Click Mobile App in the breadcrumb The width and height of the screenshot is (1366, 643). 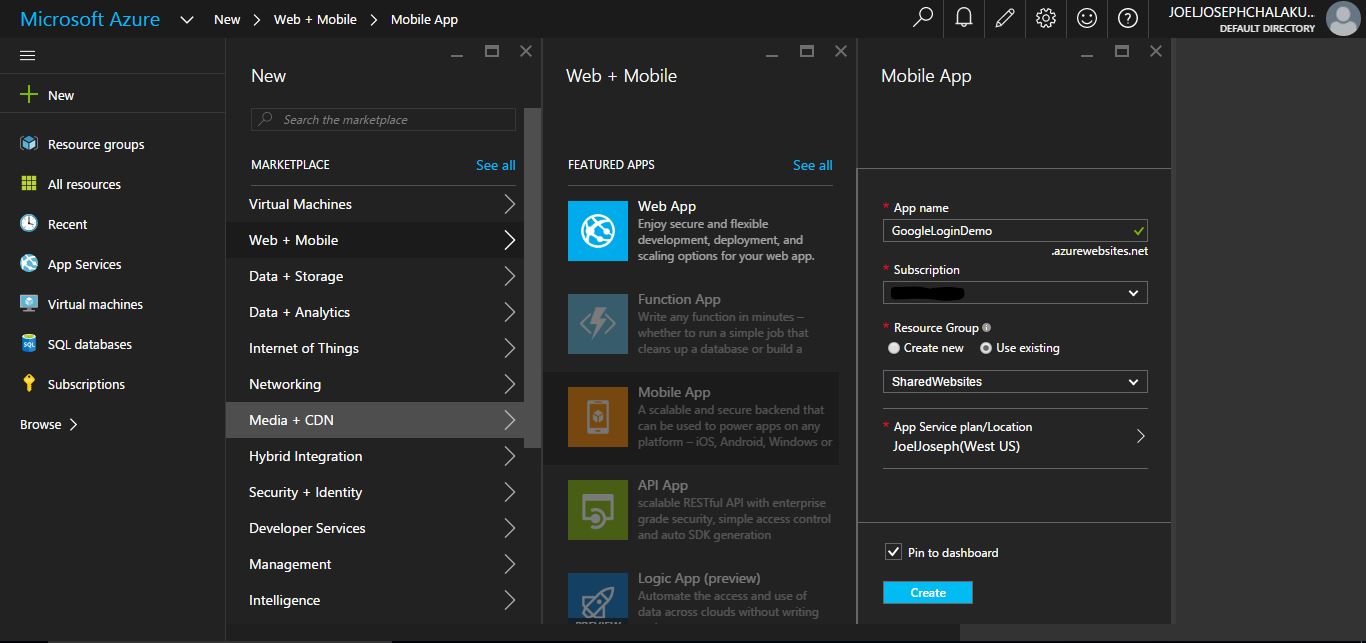[x=425, y=19]
